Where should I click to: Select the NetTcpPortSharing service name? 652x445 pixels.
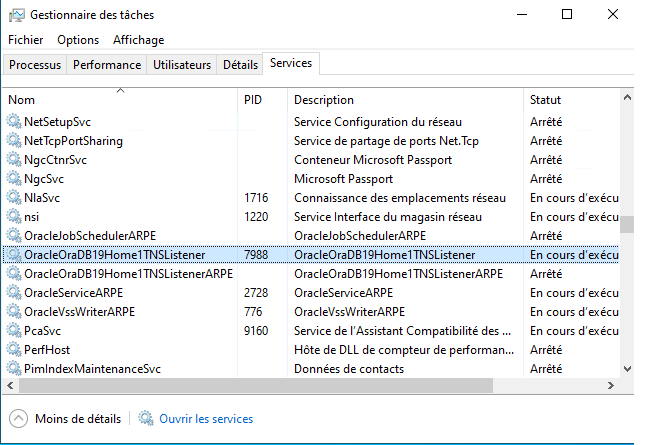[x=74, y=141]
